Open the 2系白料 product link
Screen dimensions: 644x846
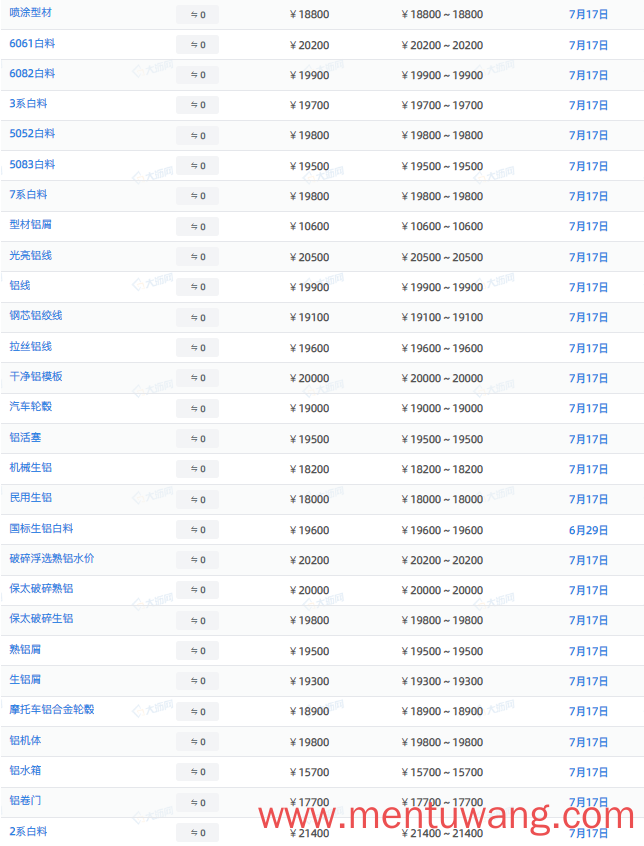[x=28, y=831]
